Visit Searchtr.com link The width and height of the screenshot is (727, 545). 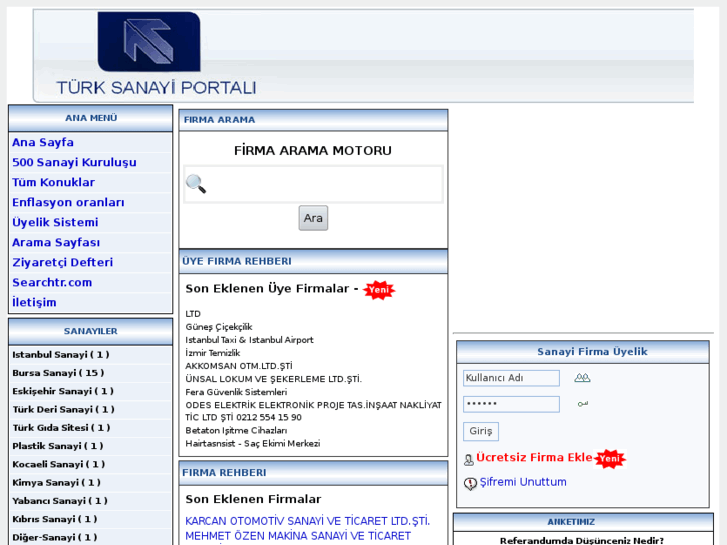(52, 282)
